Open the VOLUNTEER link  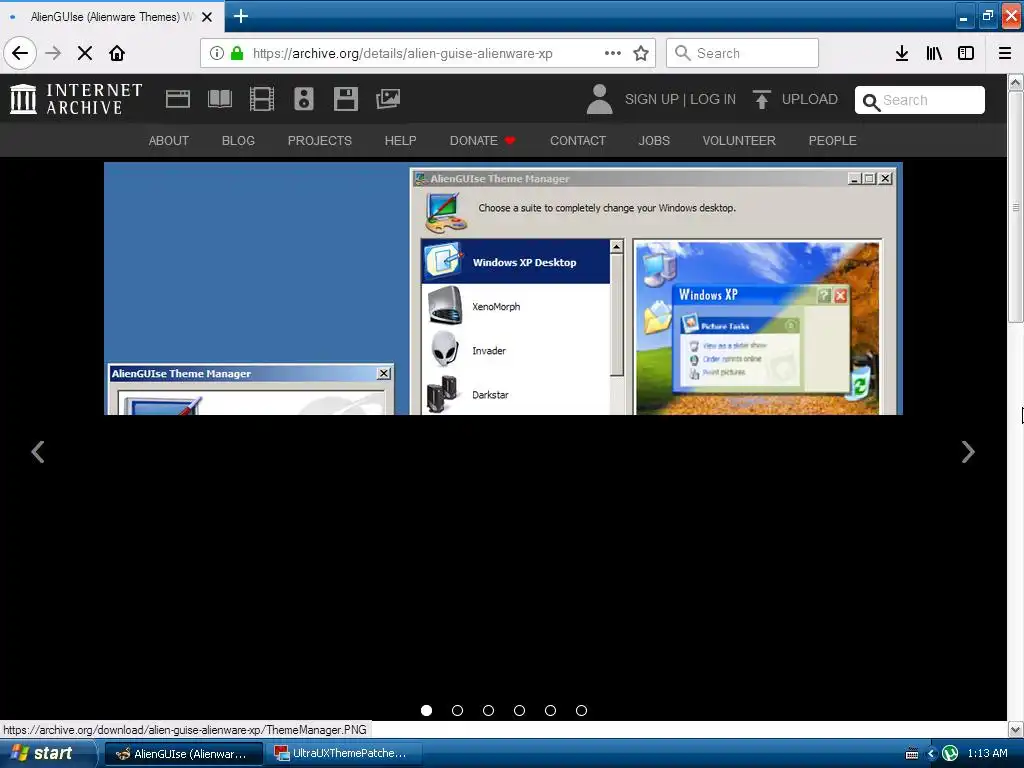tap(739, 141)
